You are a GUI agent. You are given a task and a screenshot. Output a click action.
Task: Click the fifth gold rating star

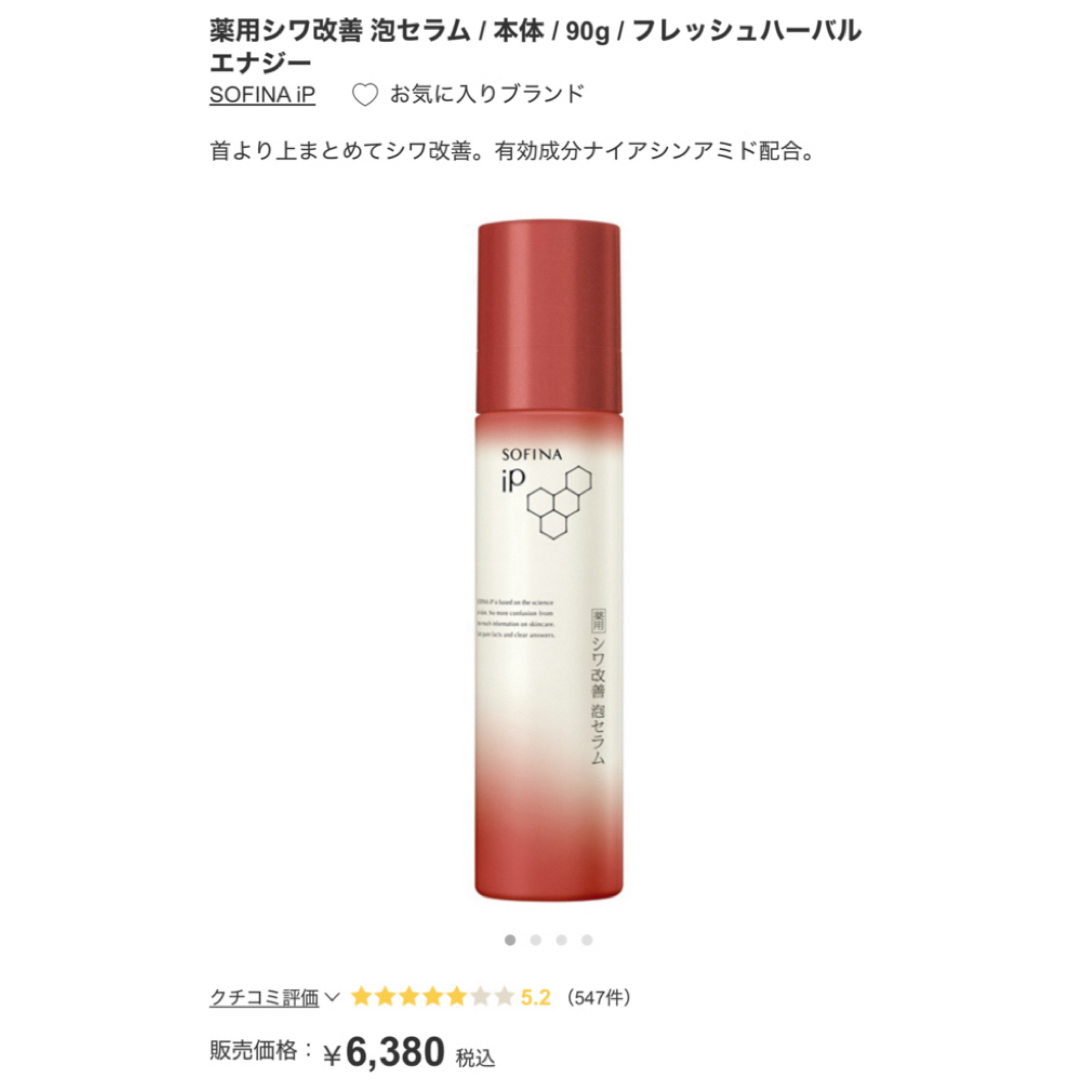(x=456, y=997)
